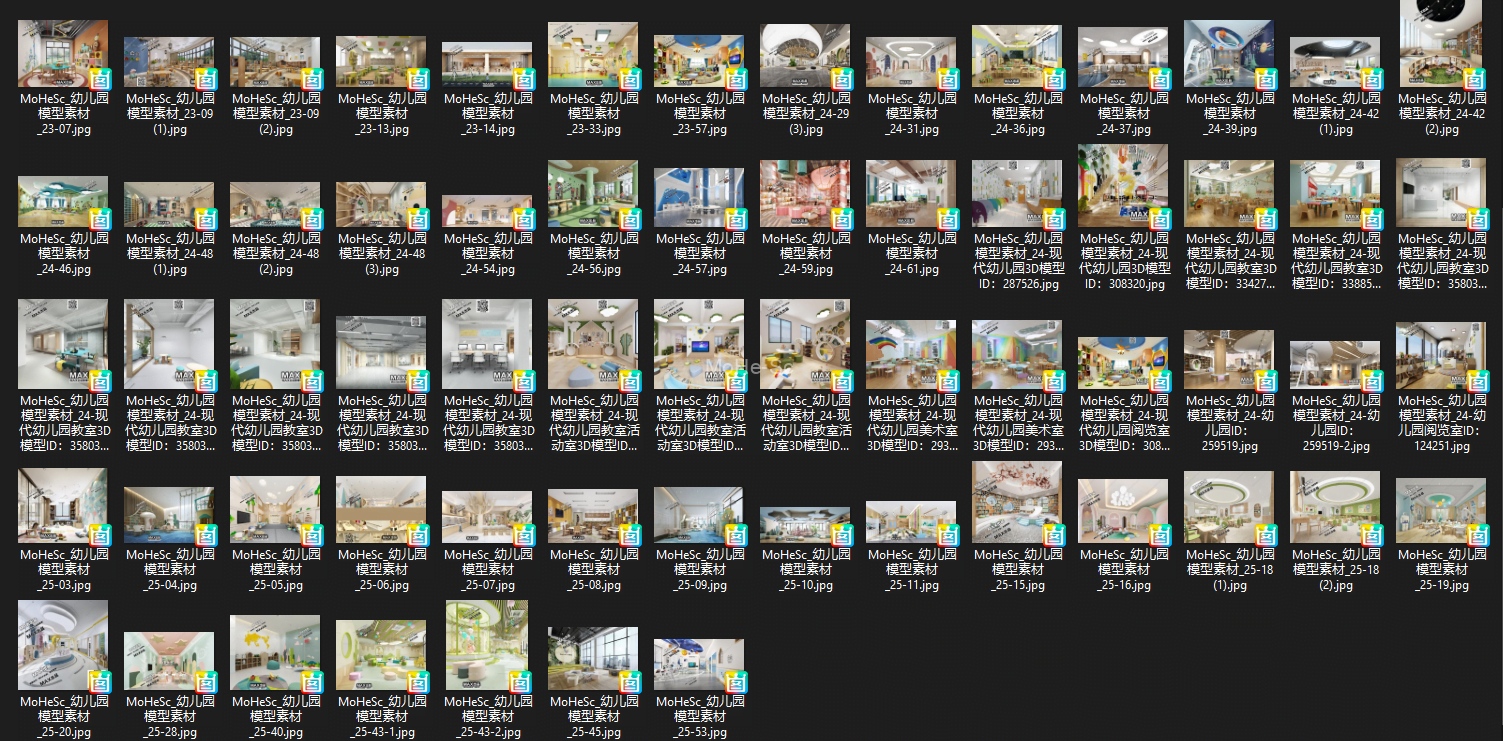Choose the 24-46.jpg image file
1503x741 pixels.
[64, 203]
